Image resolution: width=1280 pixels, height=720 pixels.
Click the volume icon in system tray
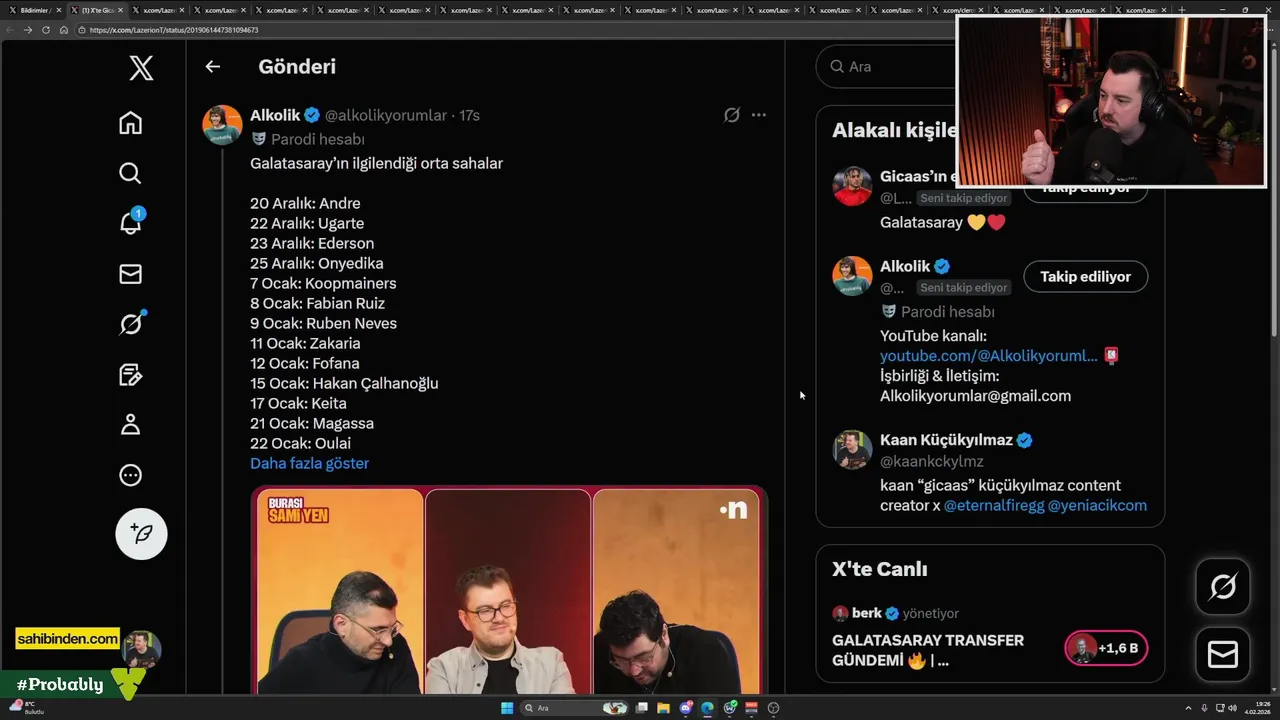1233,707
